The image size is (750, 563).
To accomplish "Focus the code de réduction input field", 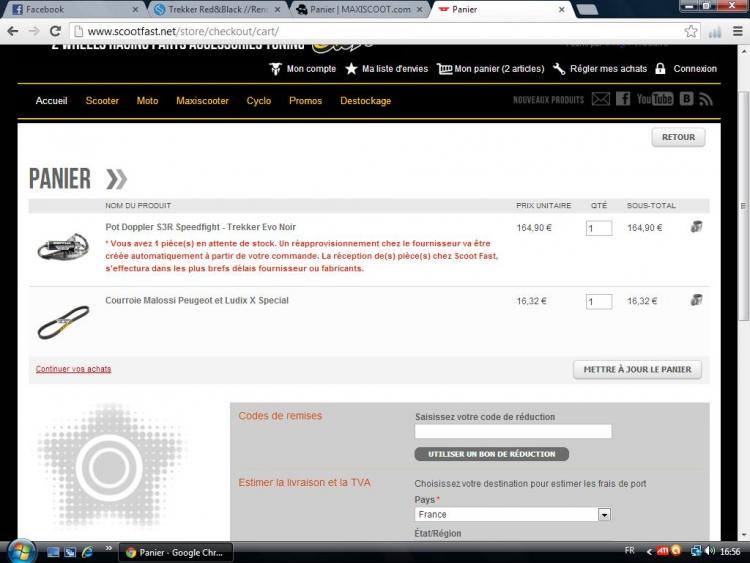I will pos(513,431).
